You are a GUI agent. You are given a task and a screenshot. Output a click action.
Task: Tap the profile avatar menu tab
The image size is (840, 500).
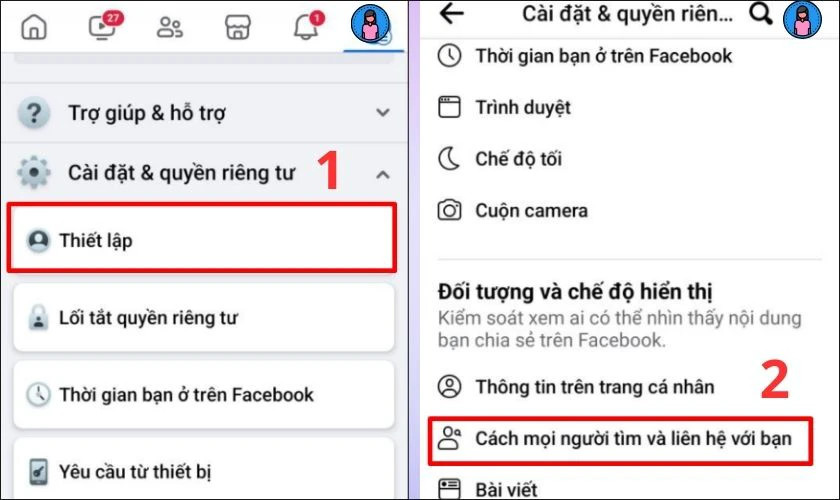coord(371,24)
